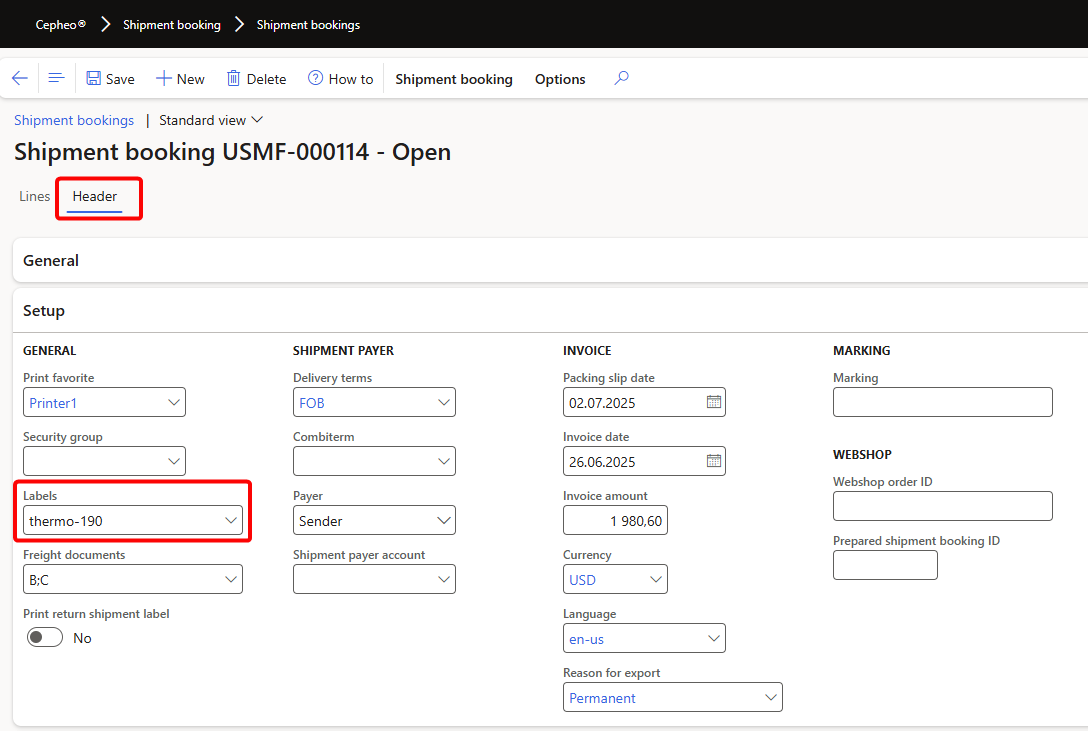Open the Invoice date calendar picker

714,462
